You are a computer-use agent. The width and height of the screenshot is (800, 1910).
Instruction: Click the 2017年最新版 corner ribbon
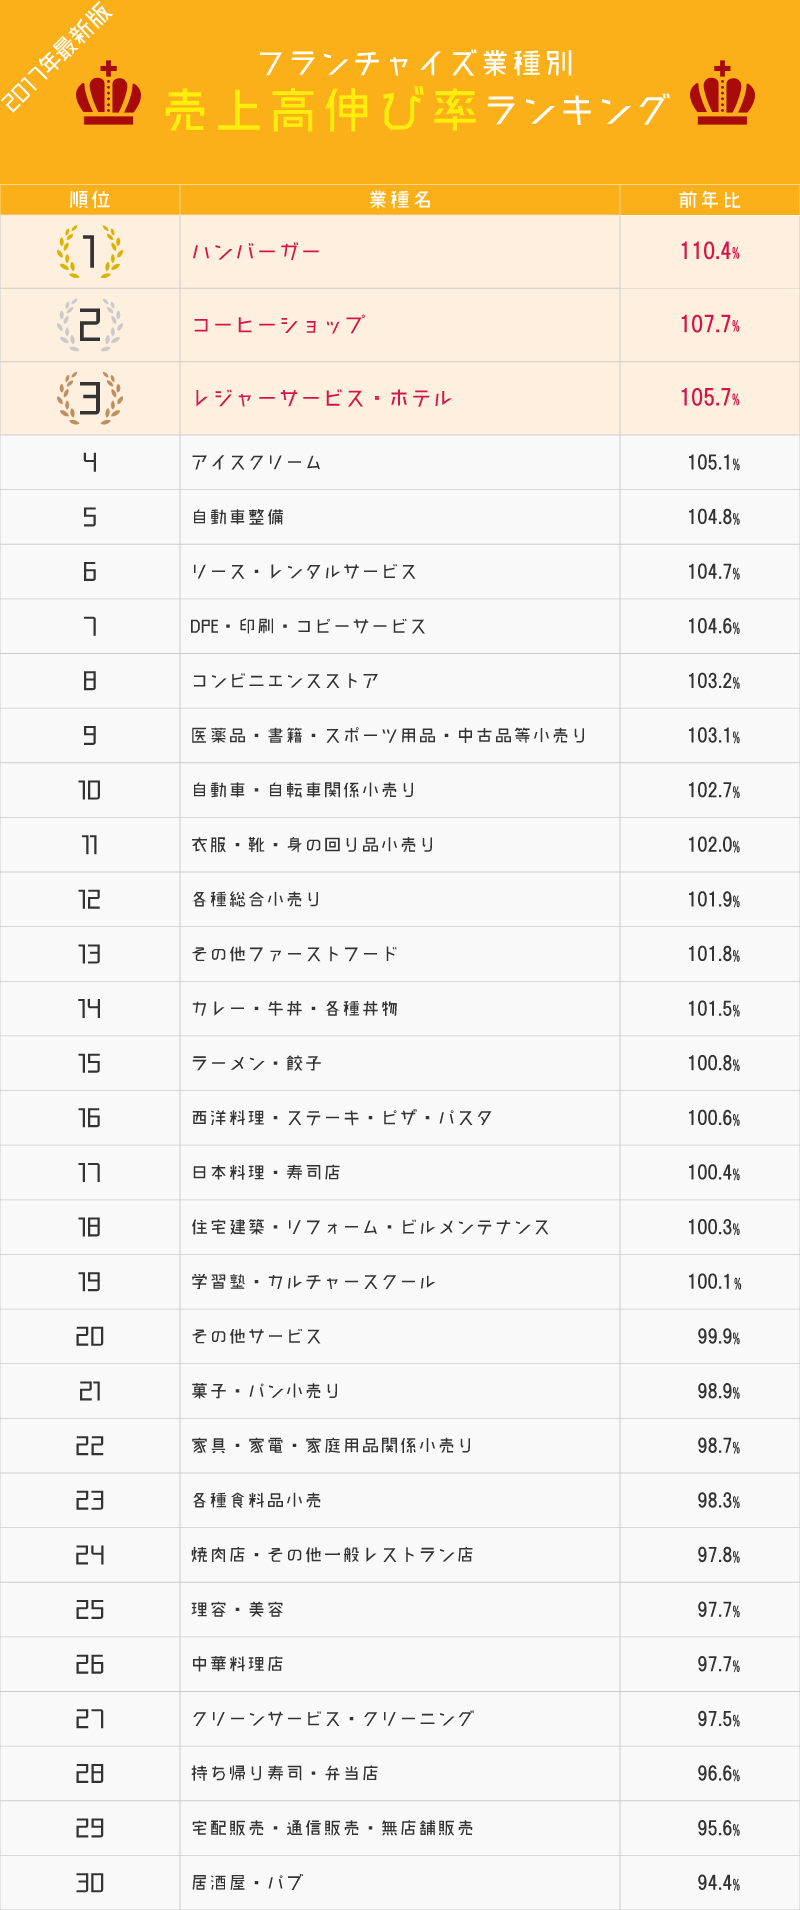(58, 58)
